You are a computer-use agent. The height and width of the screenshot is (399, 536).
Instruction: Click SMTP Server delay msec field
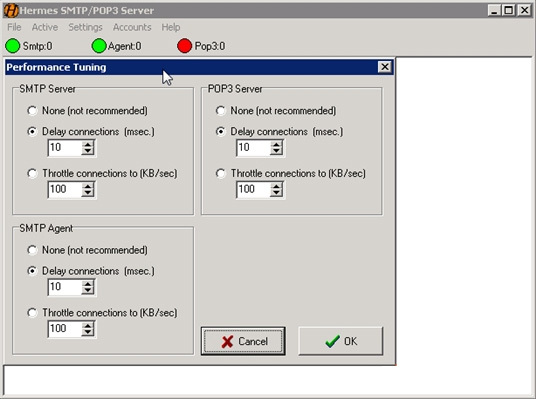pyautogui.click(x=65, y=148)
